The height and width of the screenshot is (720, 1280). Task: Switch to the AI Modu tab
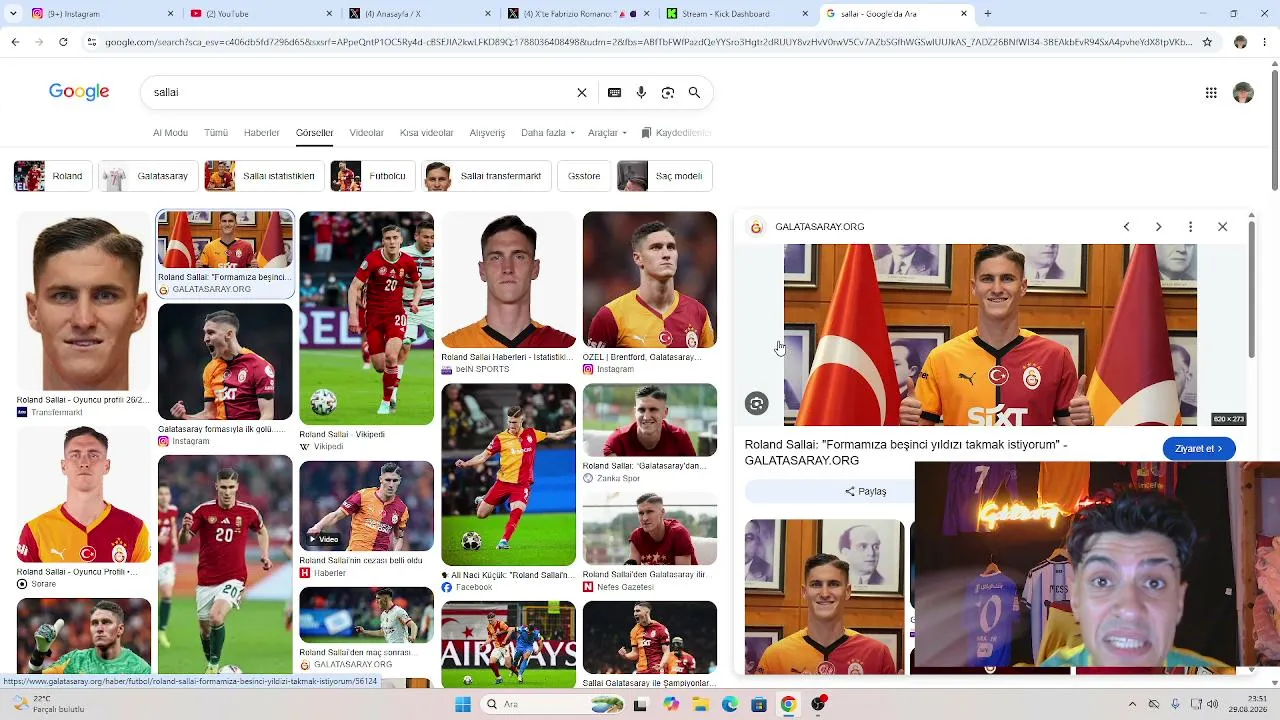(x=170, y=133)
